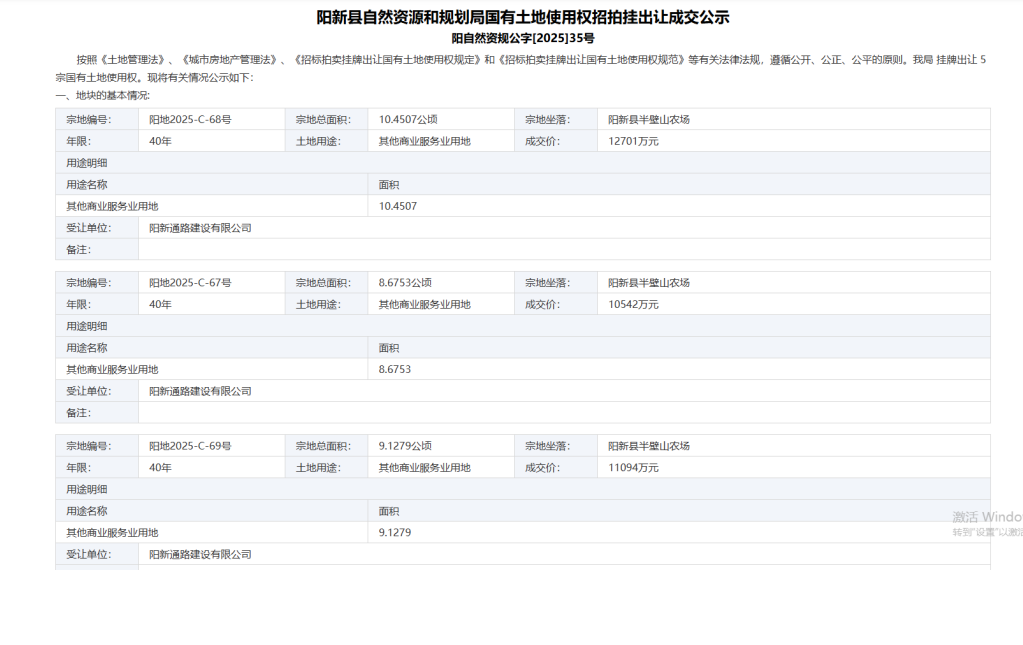The width and height of the screenshot is (1023, 645).
Task: Click the empty 备注 field of parcel C-67
Action: pyautogui.click(x=563, y=412)
